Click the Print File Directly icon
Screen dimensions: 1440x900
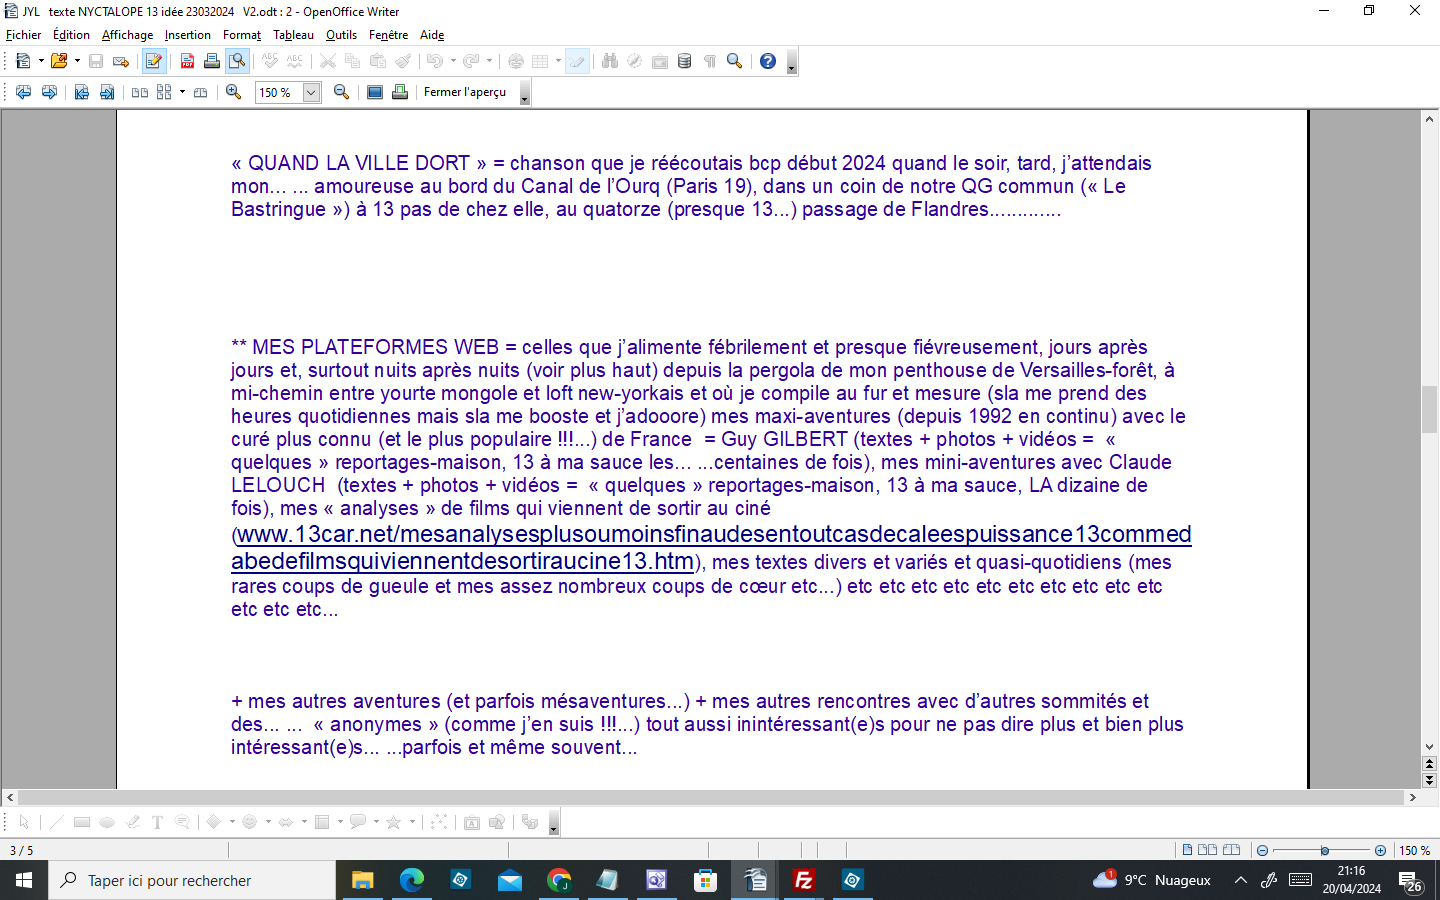(212, 61)
